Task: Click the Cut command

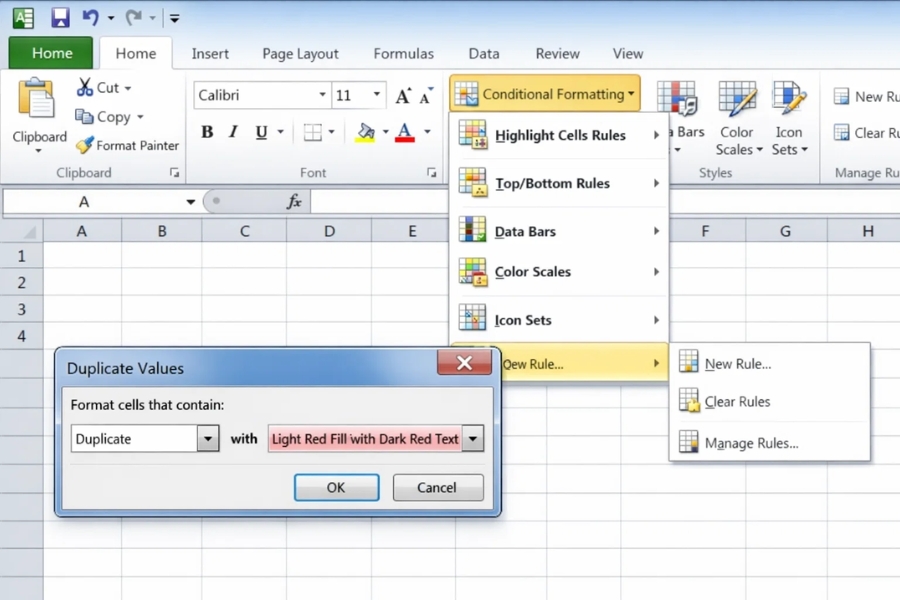Action: pos(103,87)
